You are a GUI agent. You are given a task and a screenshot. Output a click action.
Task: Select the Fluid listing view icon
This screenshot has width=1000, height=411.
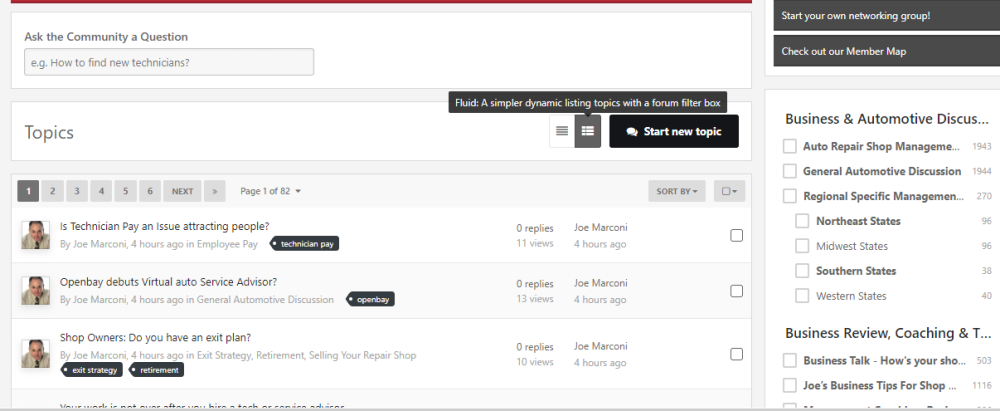(587, 131)
